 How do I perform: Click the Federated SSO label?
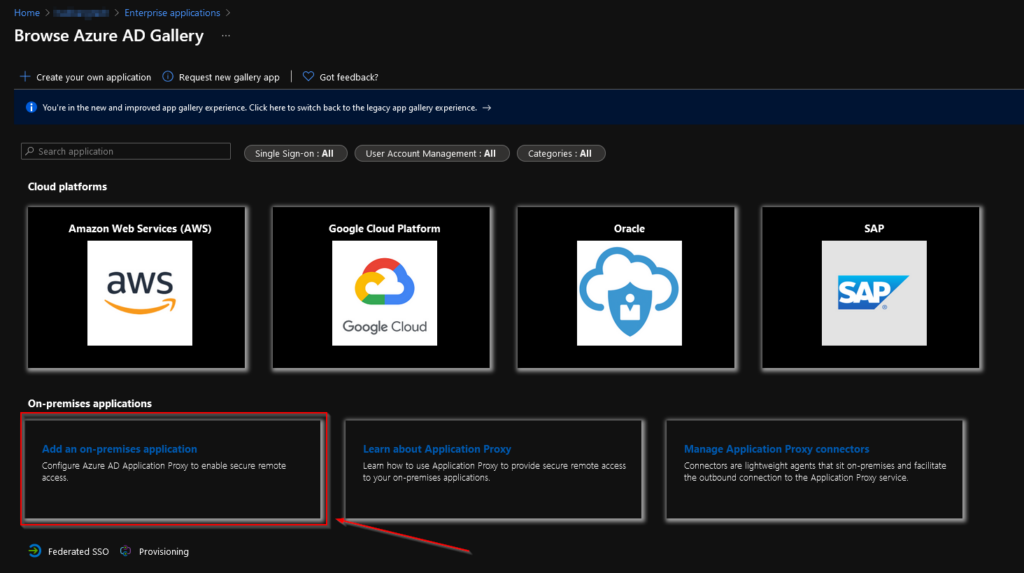78,551
